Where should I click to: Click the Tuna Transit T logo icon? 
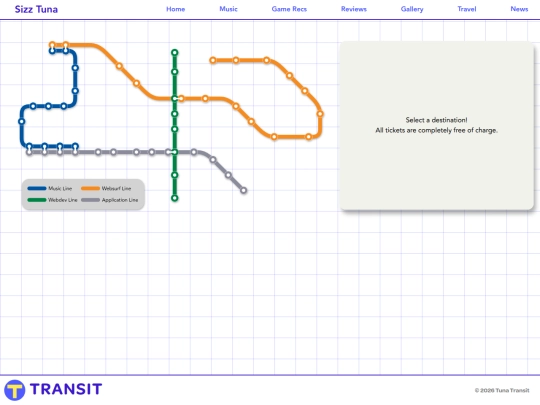point(14,390)
